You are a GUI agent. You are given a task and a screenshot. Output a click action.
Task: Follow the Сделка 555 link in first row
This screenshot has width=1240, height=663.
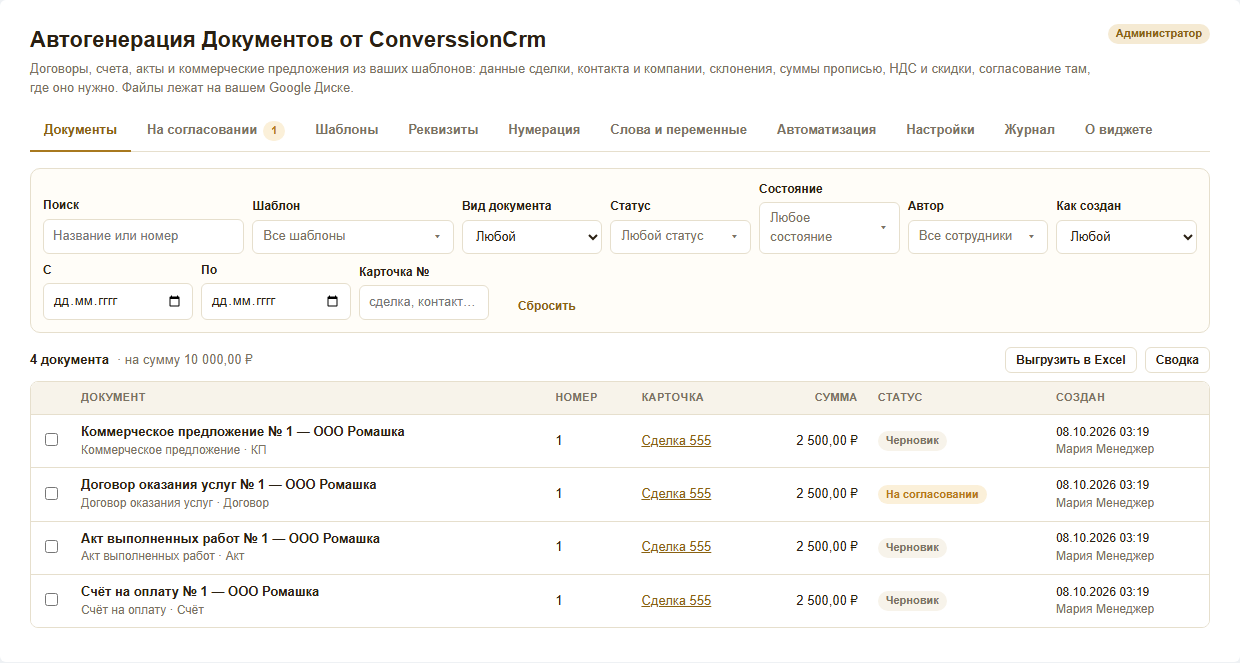point(676,440)
